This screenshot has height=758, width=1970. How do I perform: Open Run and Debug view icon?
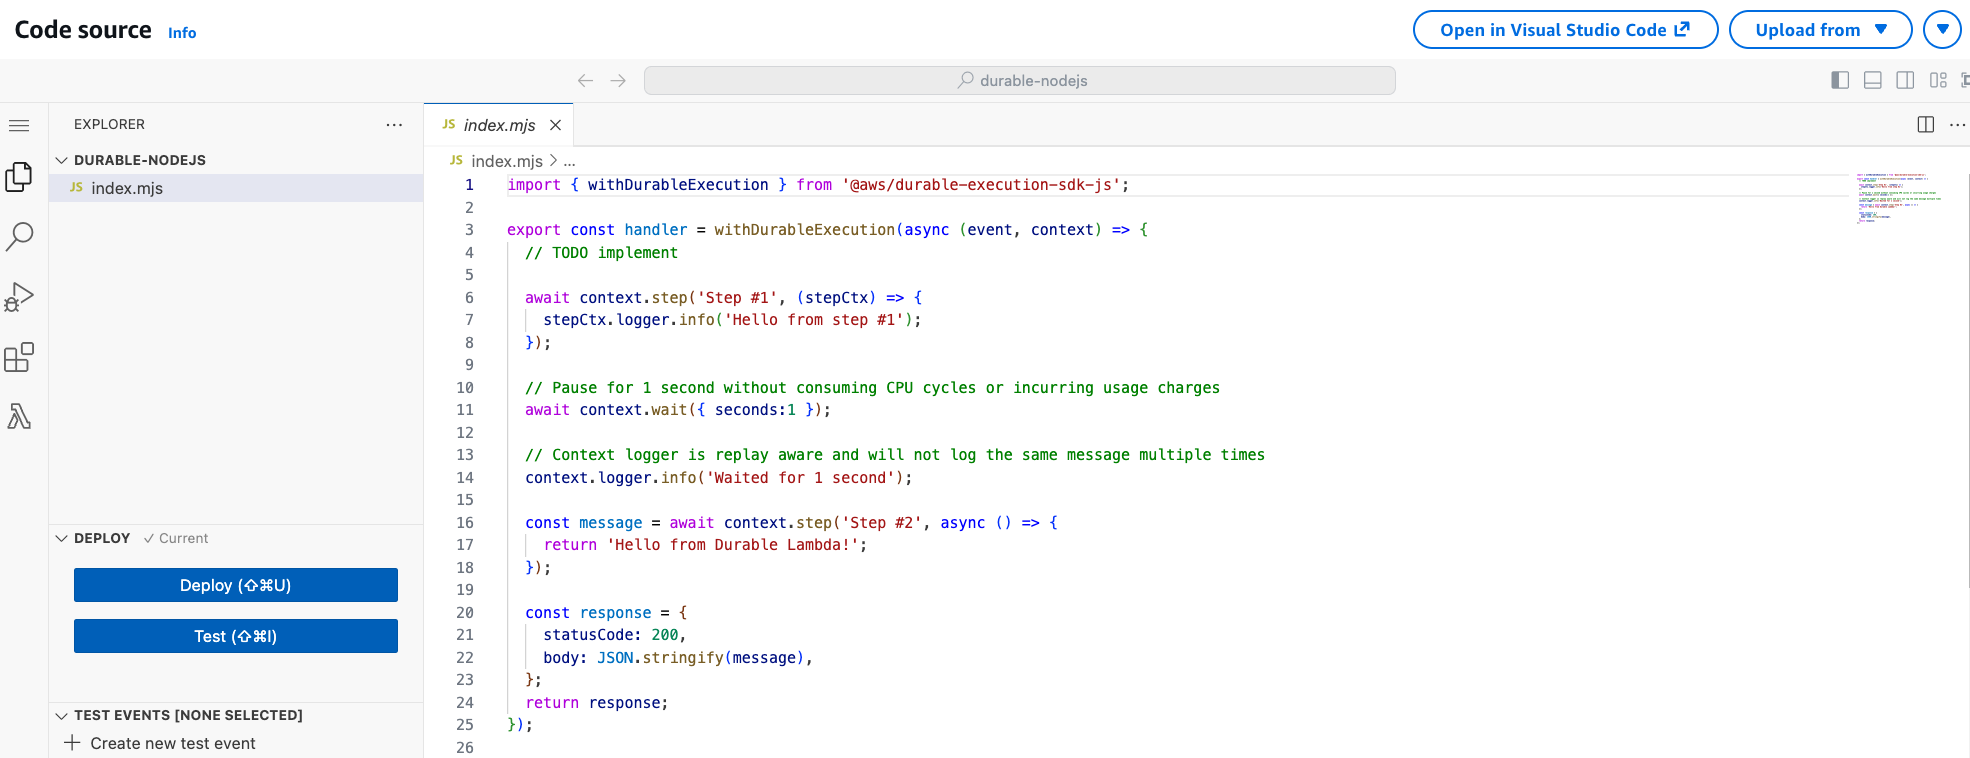click(19, 297)
